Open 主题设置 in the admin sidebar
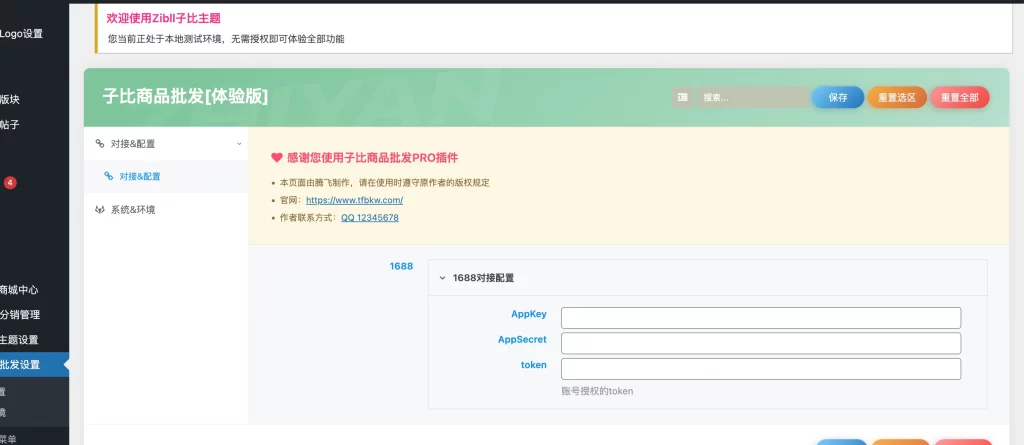Image resolution: width=1024 pixels, height=445 pixels. click(20, 339)
